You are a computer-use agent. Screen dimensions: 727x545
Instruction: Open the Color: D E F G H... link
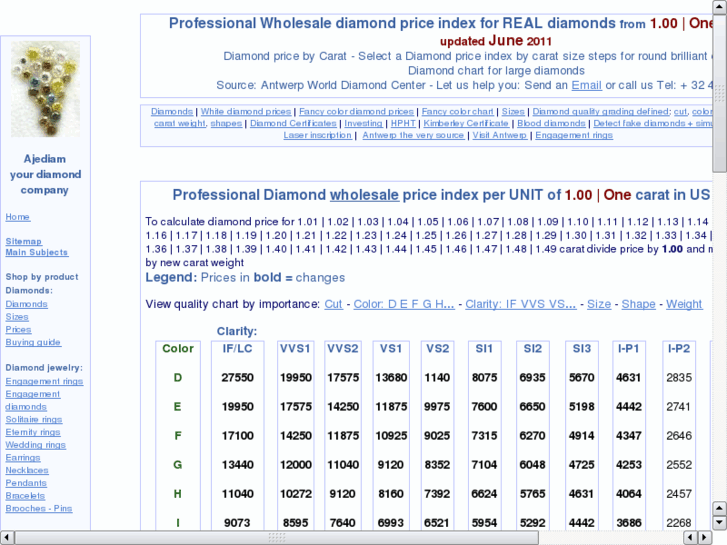click(x=404, y=304)
